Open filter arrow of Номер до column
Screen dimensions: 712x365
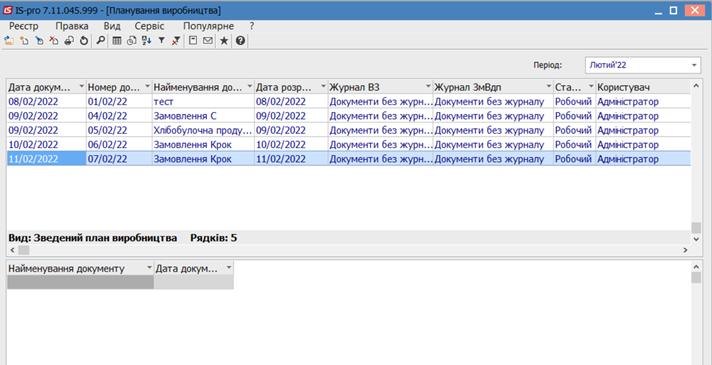pos(147,86)
